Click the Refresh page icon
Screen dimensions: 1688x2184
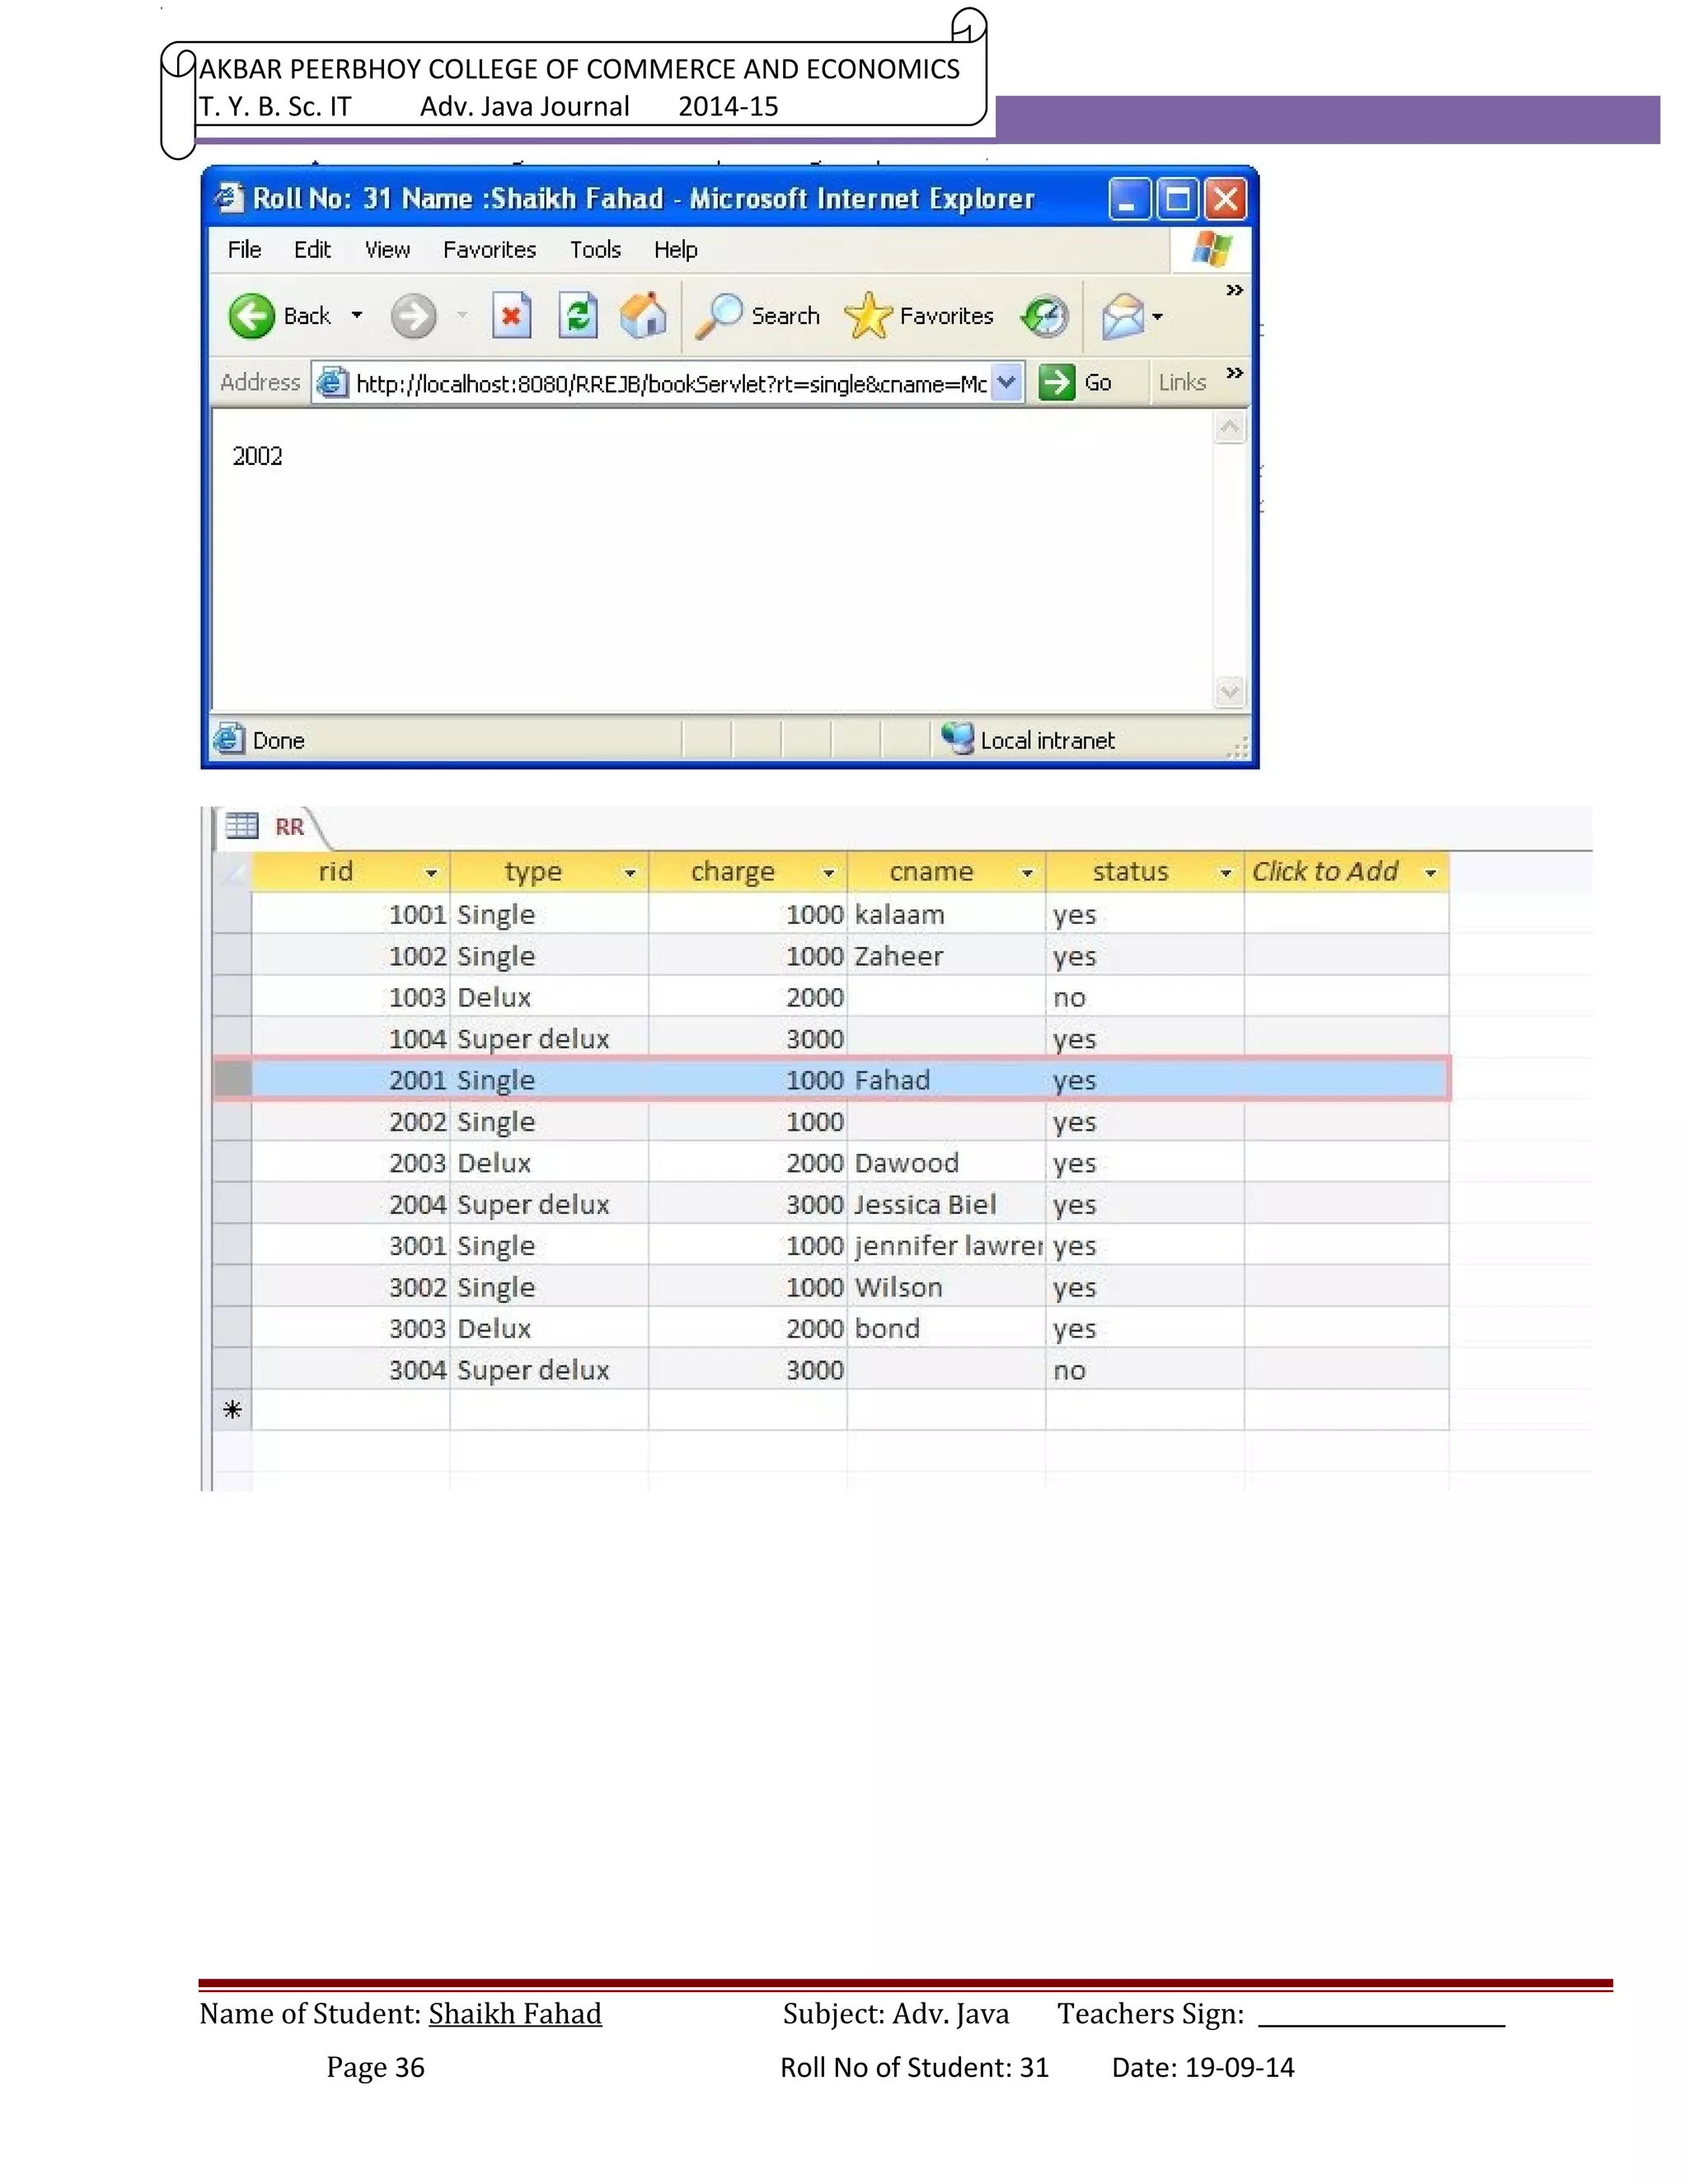tap(578, 316)
